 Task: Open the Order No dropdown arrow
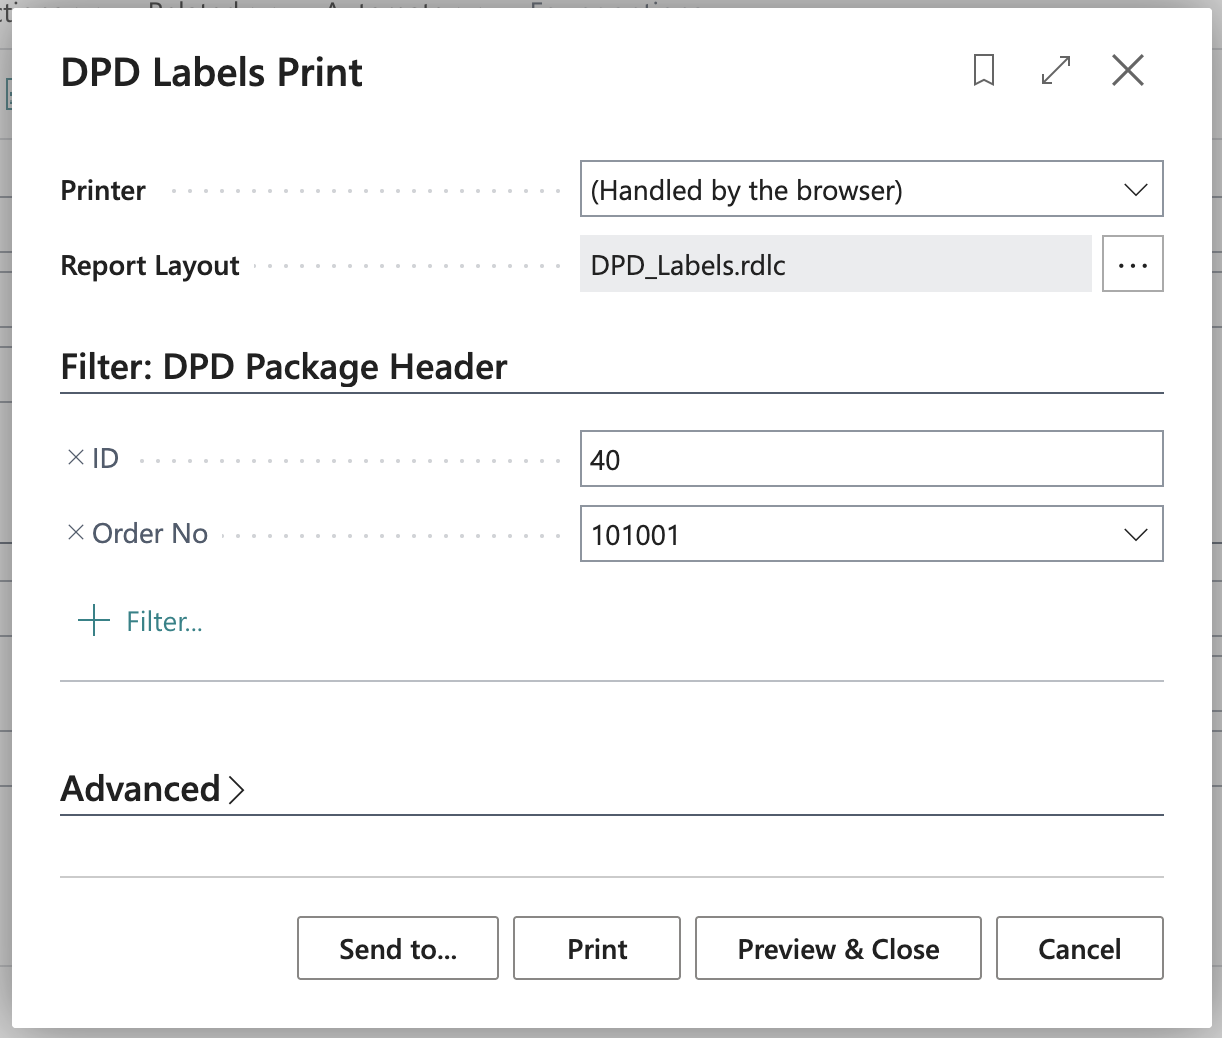[x=1135, y=535]
